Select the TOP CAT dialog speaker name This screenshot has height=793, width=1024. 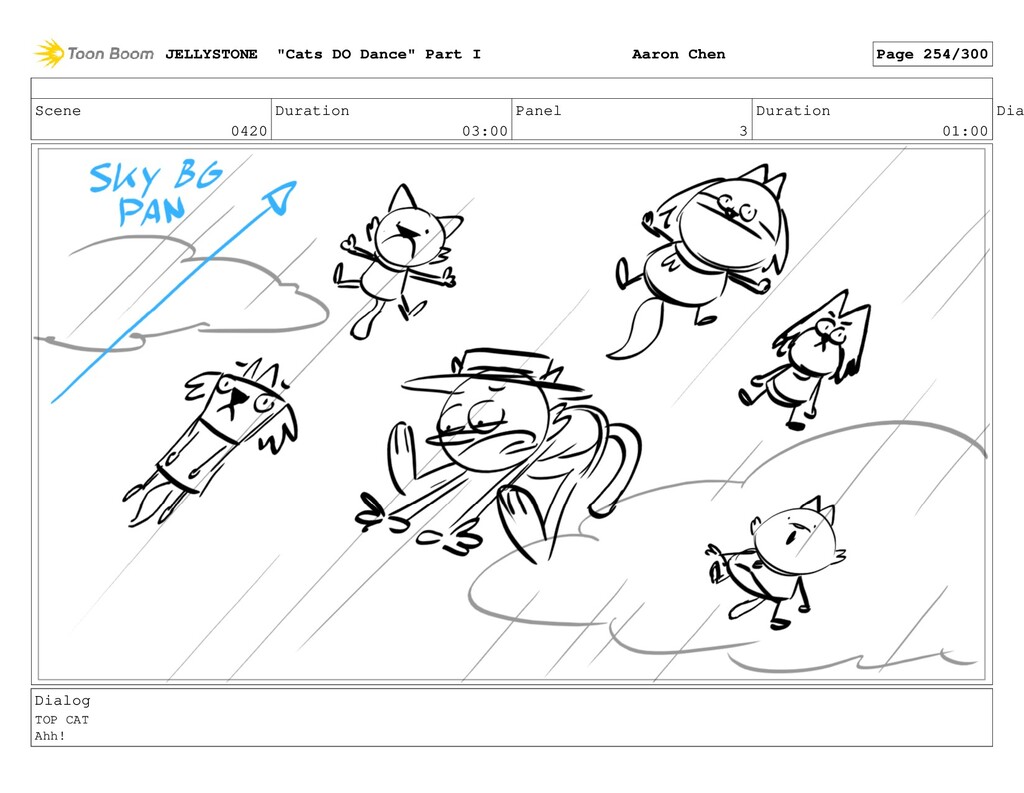click(61, 720)
